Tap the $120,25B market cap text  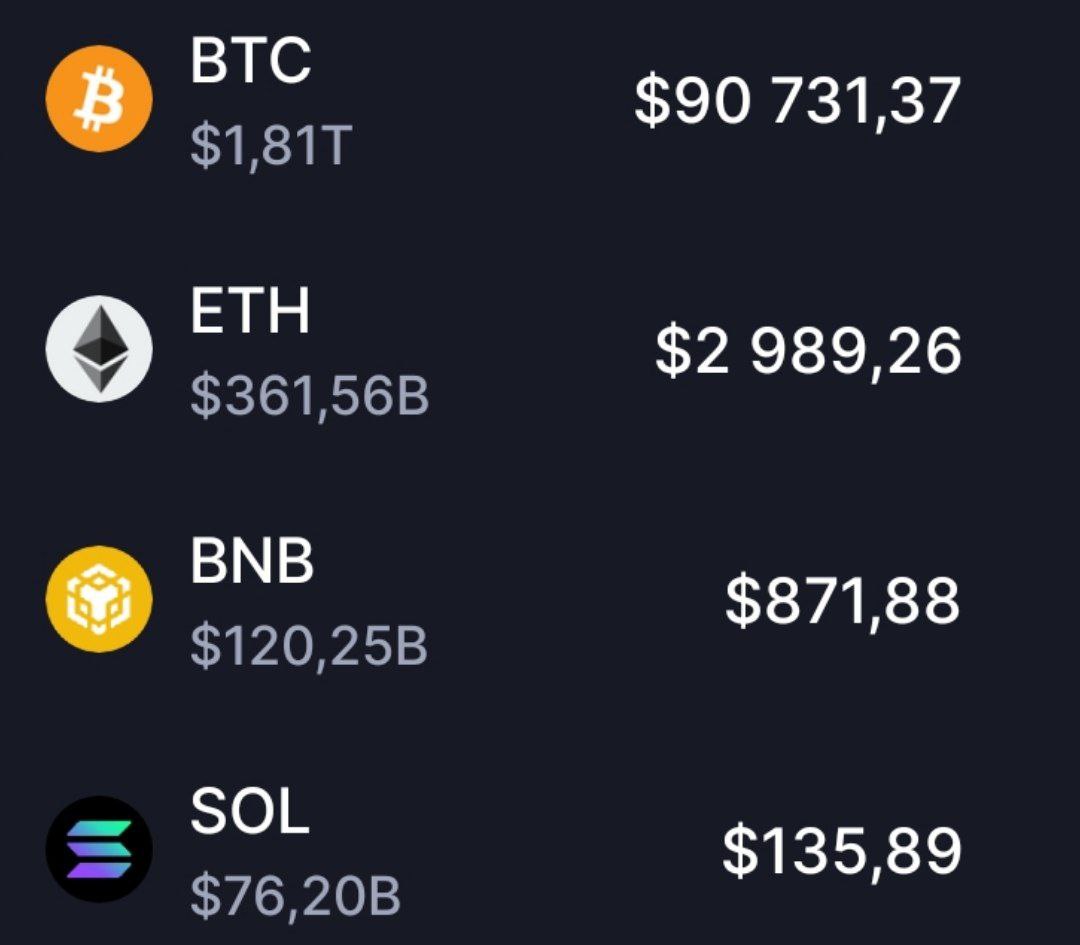coord(309,647)
